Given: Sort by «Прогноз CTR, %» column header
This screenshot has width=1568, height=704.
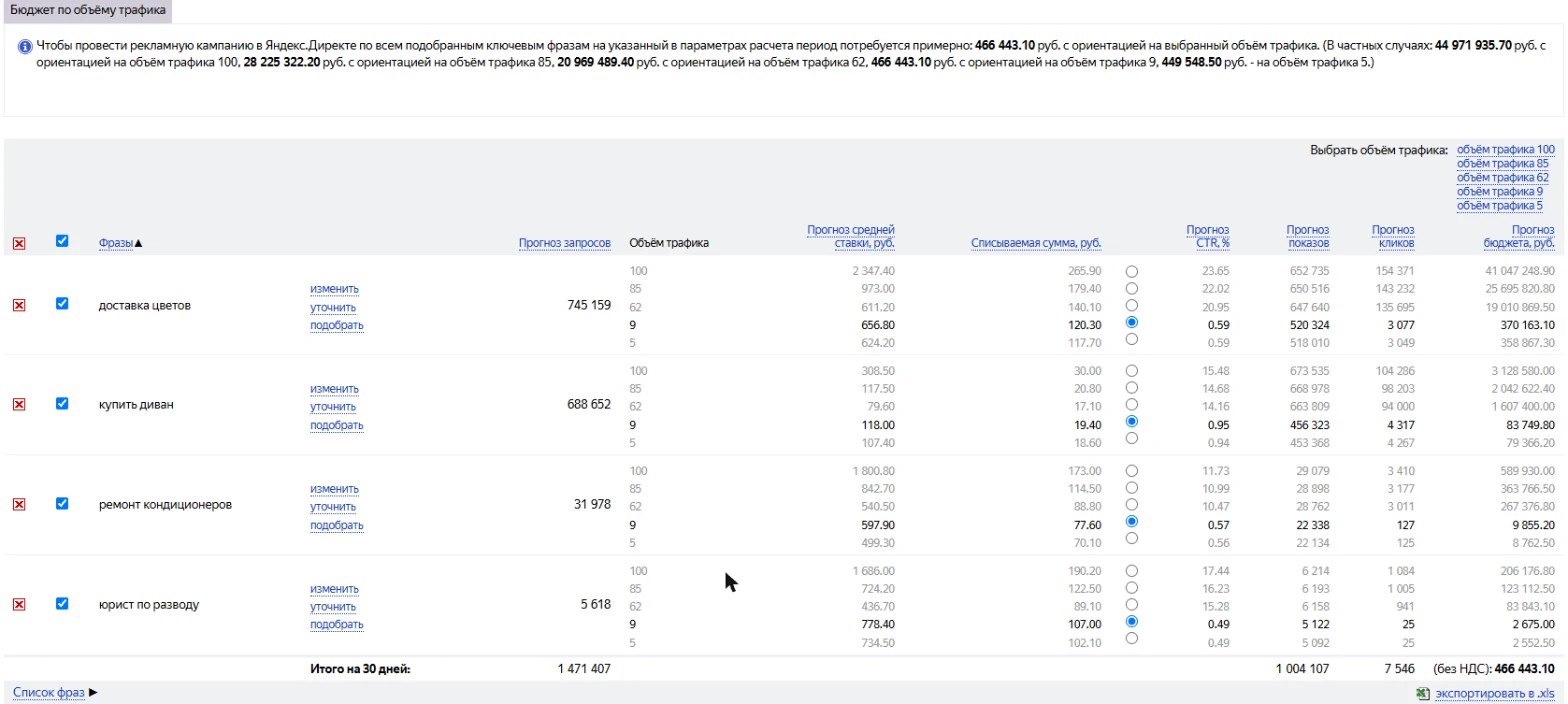Looking at the screenshot, I should pos(1207,236).
